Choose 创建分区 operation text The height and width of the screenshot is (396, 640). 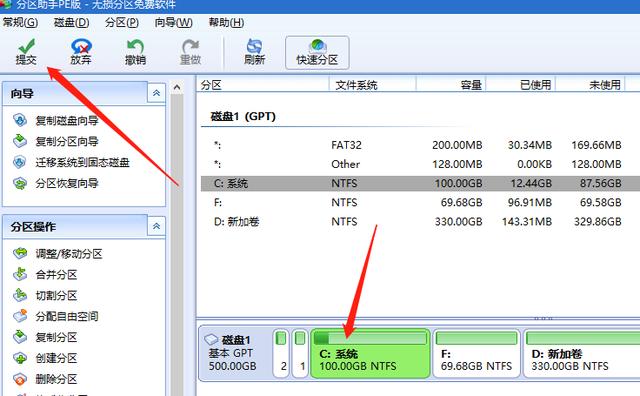[56, 358]
